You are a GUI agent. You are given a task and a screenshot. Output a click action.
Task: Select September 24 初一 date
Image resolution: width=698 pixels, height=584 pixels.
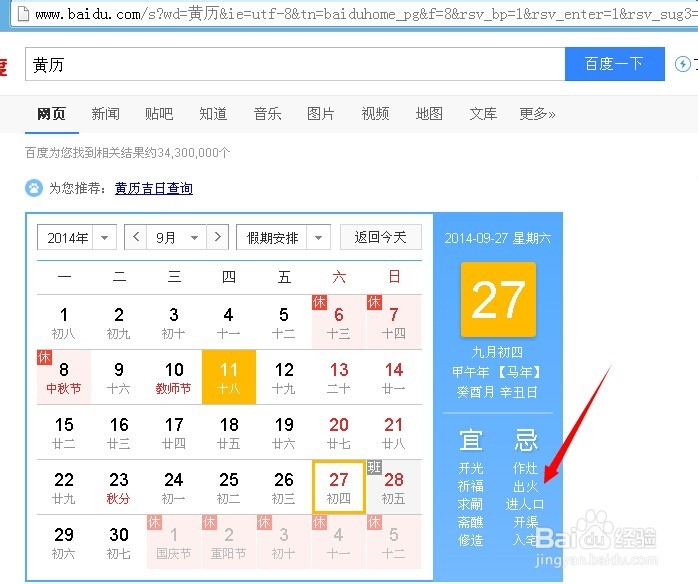174,487
